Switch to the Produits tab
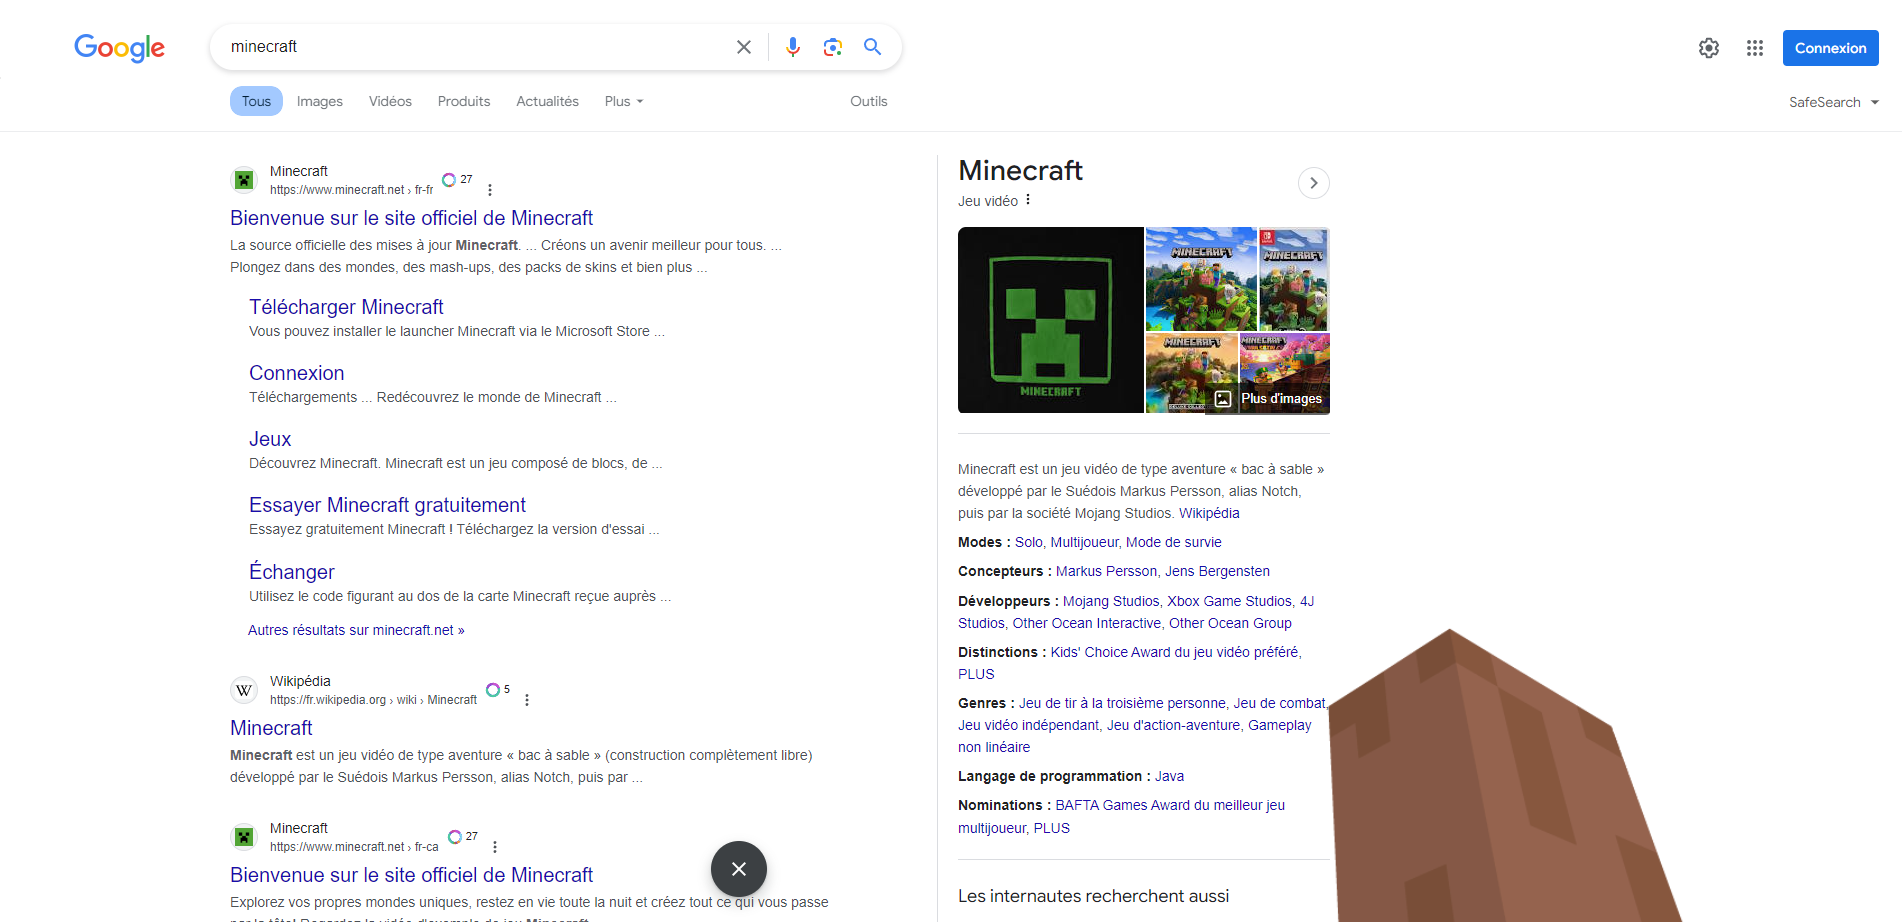Viewport: 1902px width, 922px height. tap(464, 101)
